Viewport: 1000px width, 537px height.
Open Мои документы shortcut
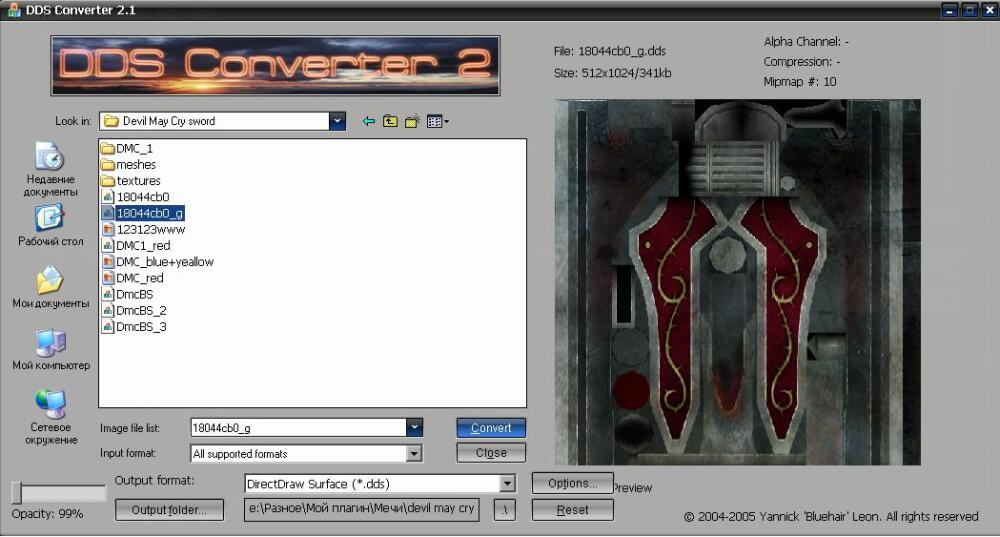[x=50, y=288]
